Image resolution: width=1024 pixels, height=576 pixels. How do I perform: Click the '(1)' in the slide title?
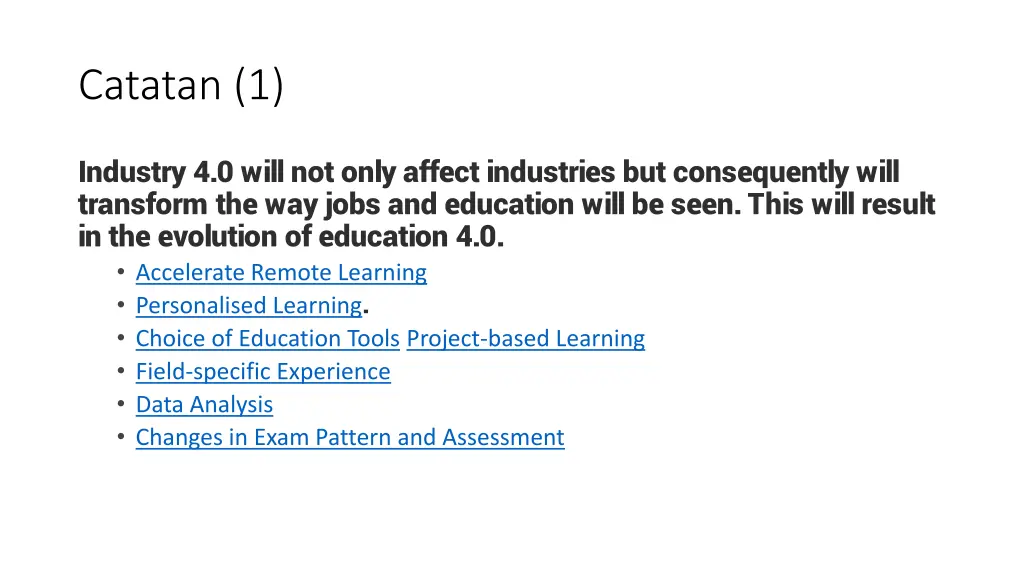click(x=259, y=86)
